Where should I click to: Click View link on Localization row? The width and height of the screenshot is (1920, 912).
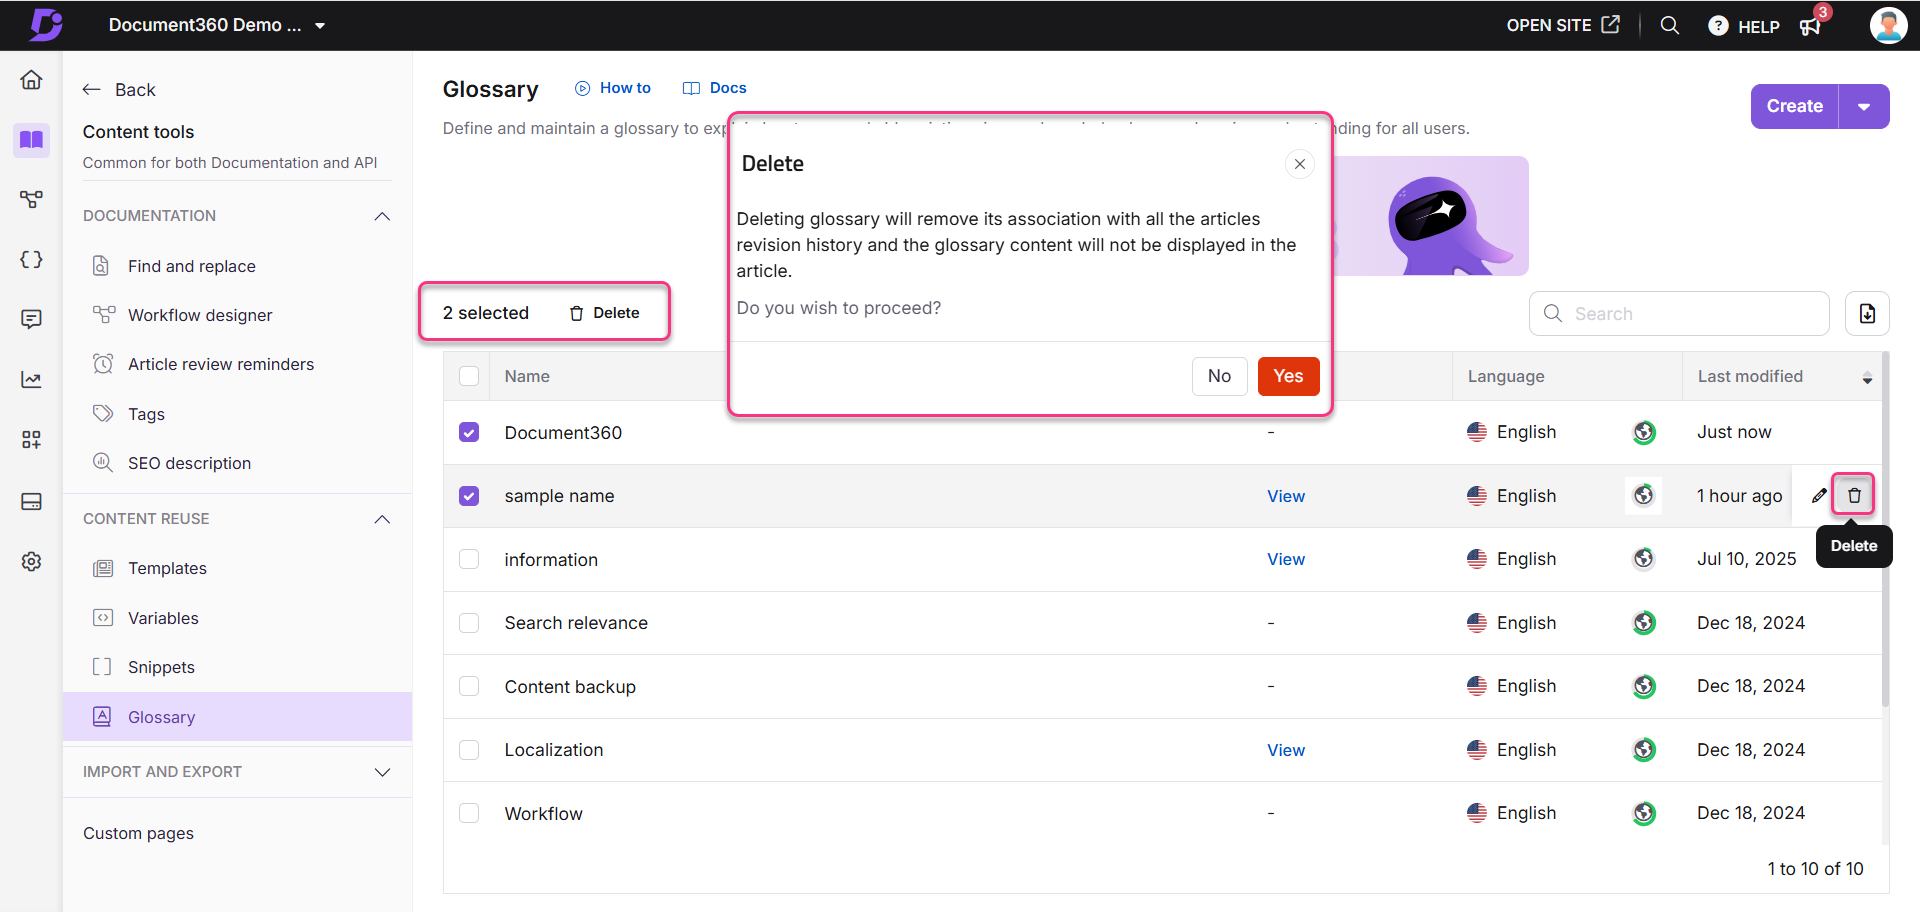(x=1286, y=750)
